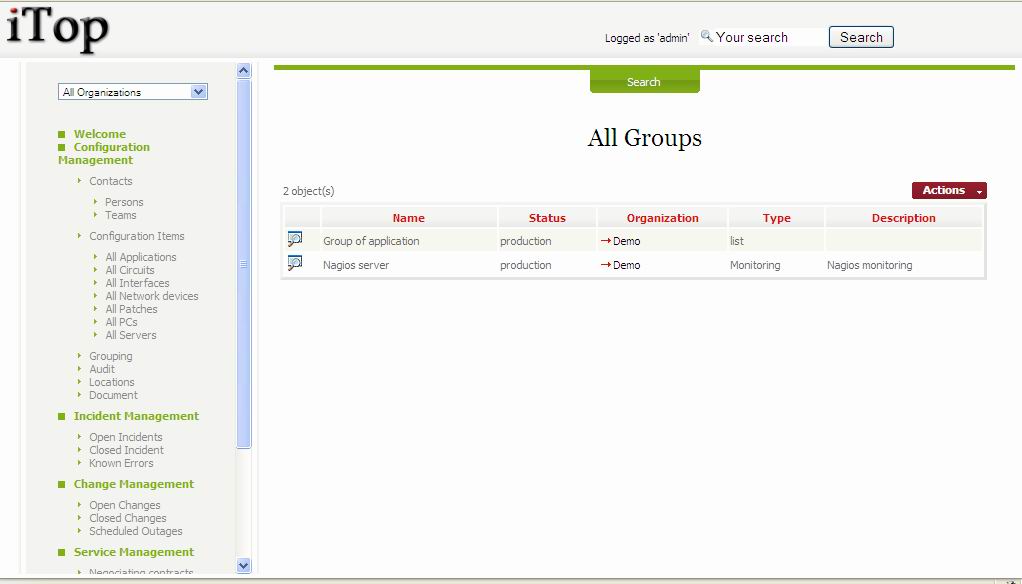Open the All Organizations dropdown
1022x584 pixels.
coord(133,92)
